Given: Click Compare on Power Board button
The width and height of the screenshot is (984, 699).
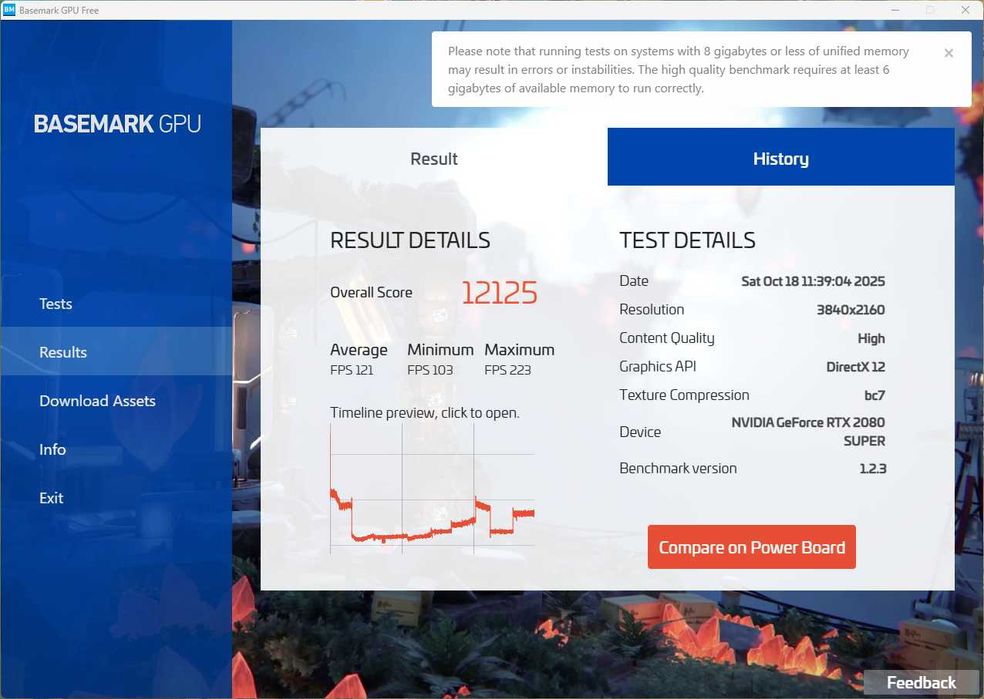Looking at the screenshot, I should pos(751,547).
